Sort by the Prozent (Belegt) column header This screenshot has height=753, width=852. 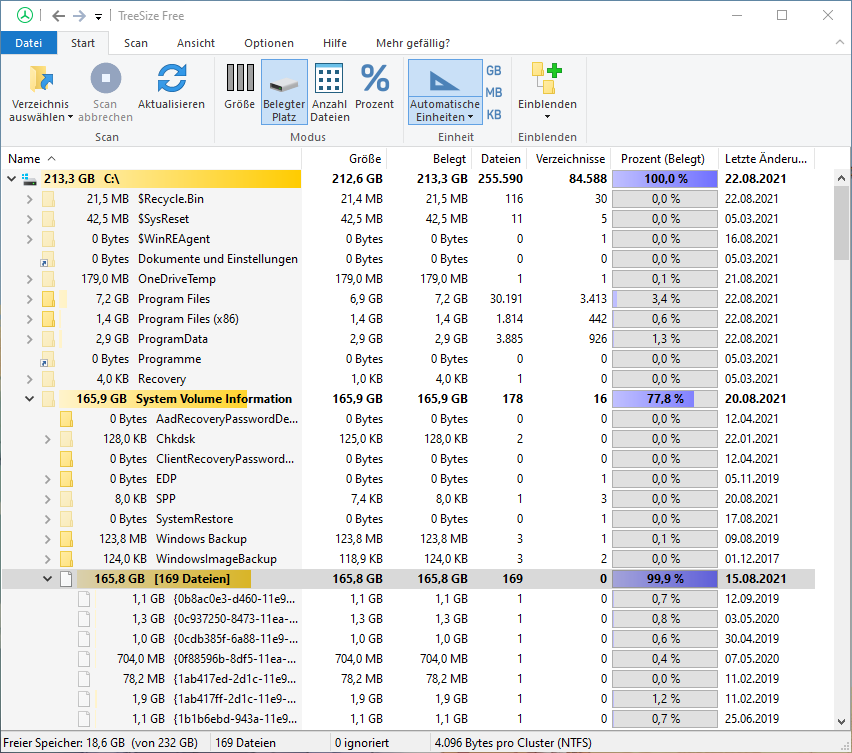662,159
